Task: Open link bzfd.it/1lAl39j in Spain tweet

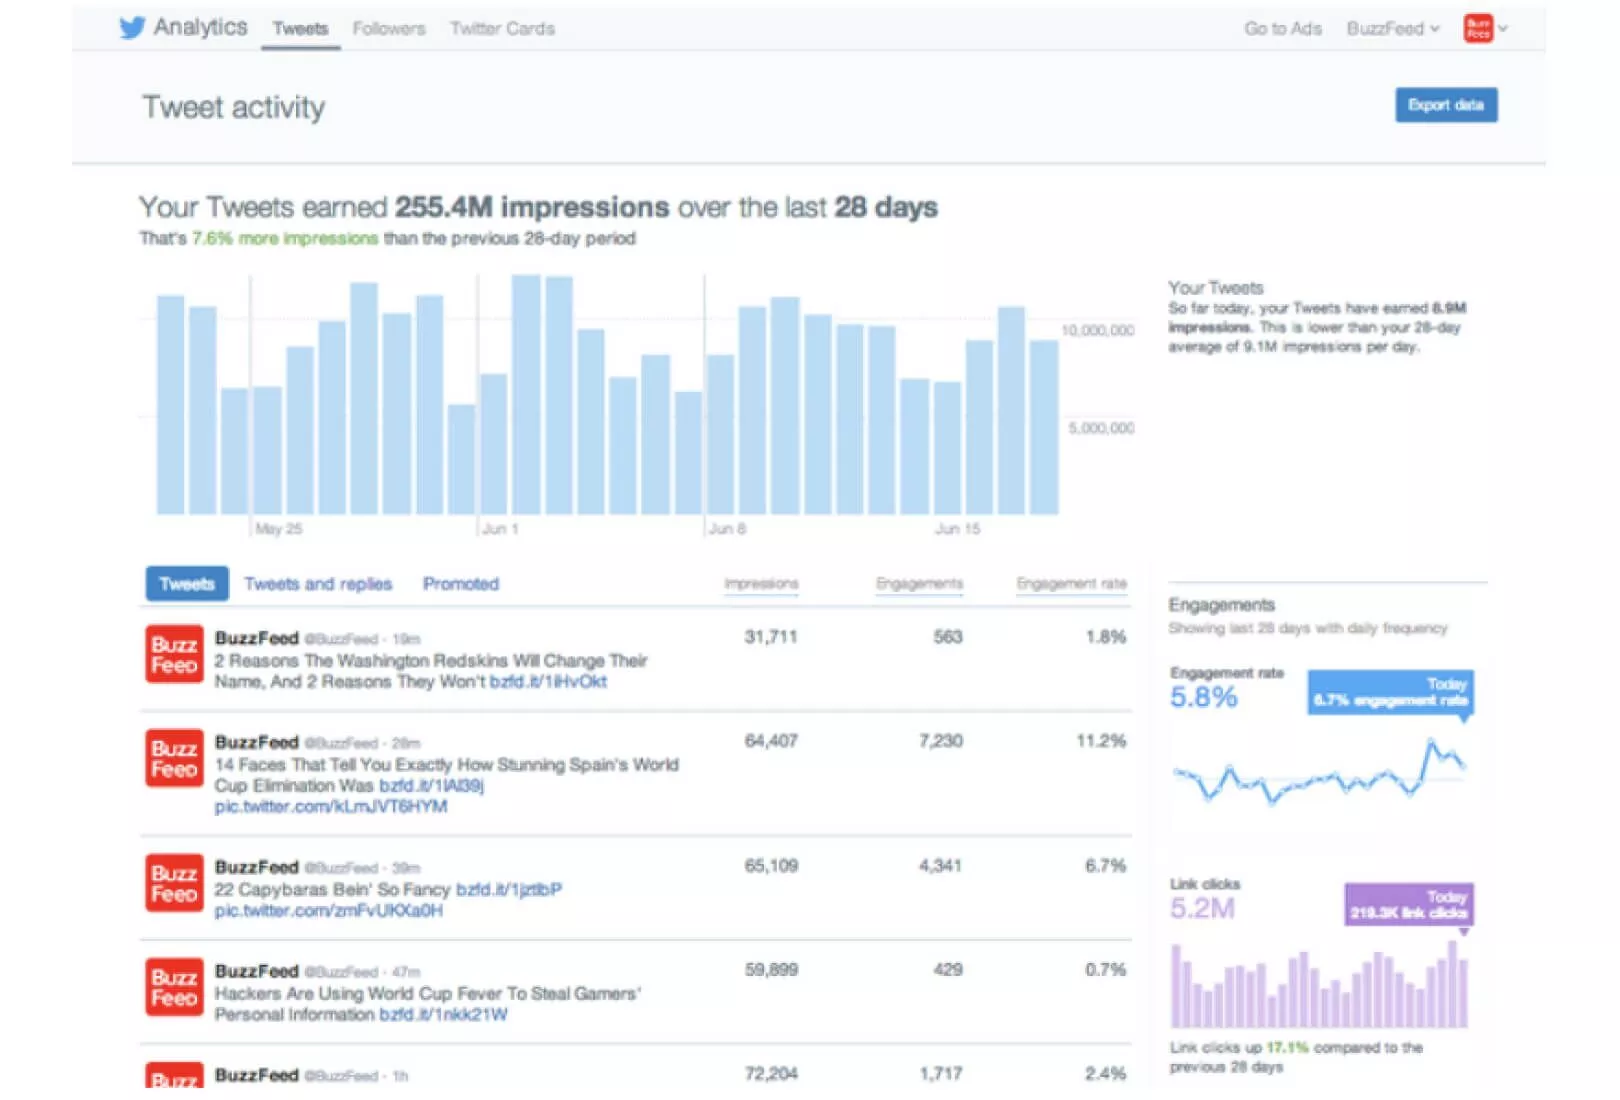Action: pyautogui.click(x=431, y=785)
